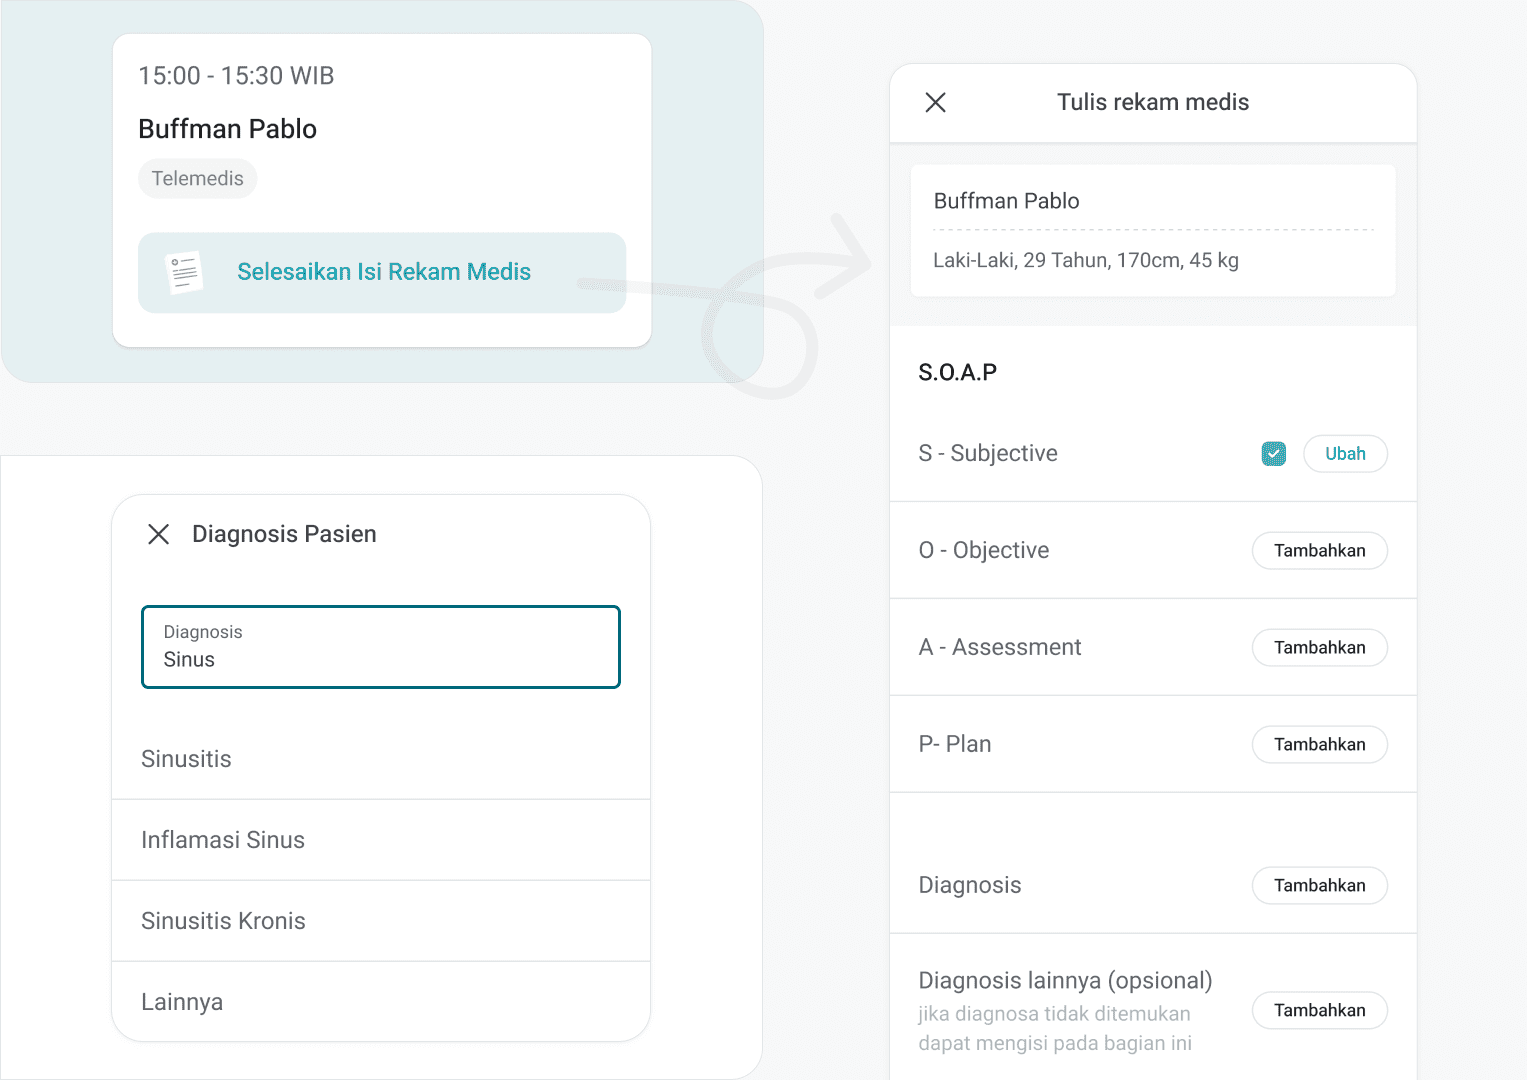Image resolution: width=1527 pixels, height=1080 pixels.
Task: Add O - Objective with Tambahkan
Action: [x=1319, y=551]
